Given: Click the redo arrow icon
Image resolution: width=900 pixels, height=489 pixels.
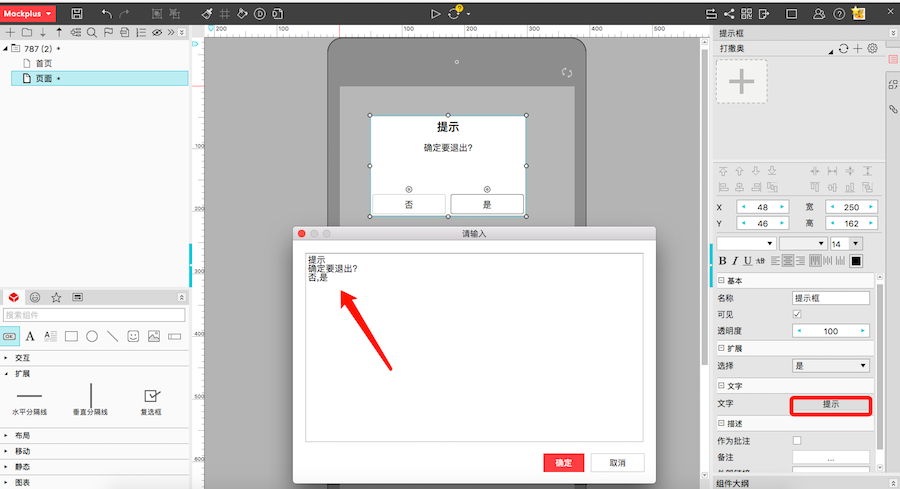Looking at the screenshot, I should coord(124,14).
